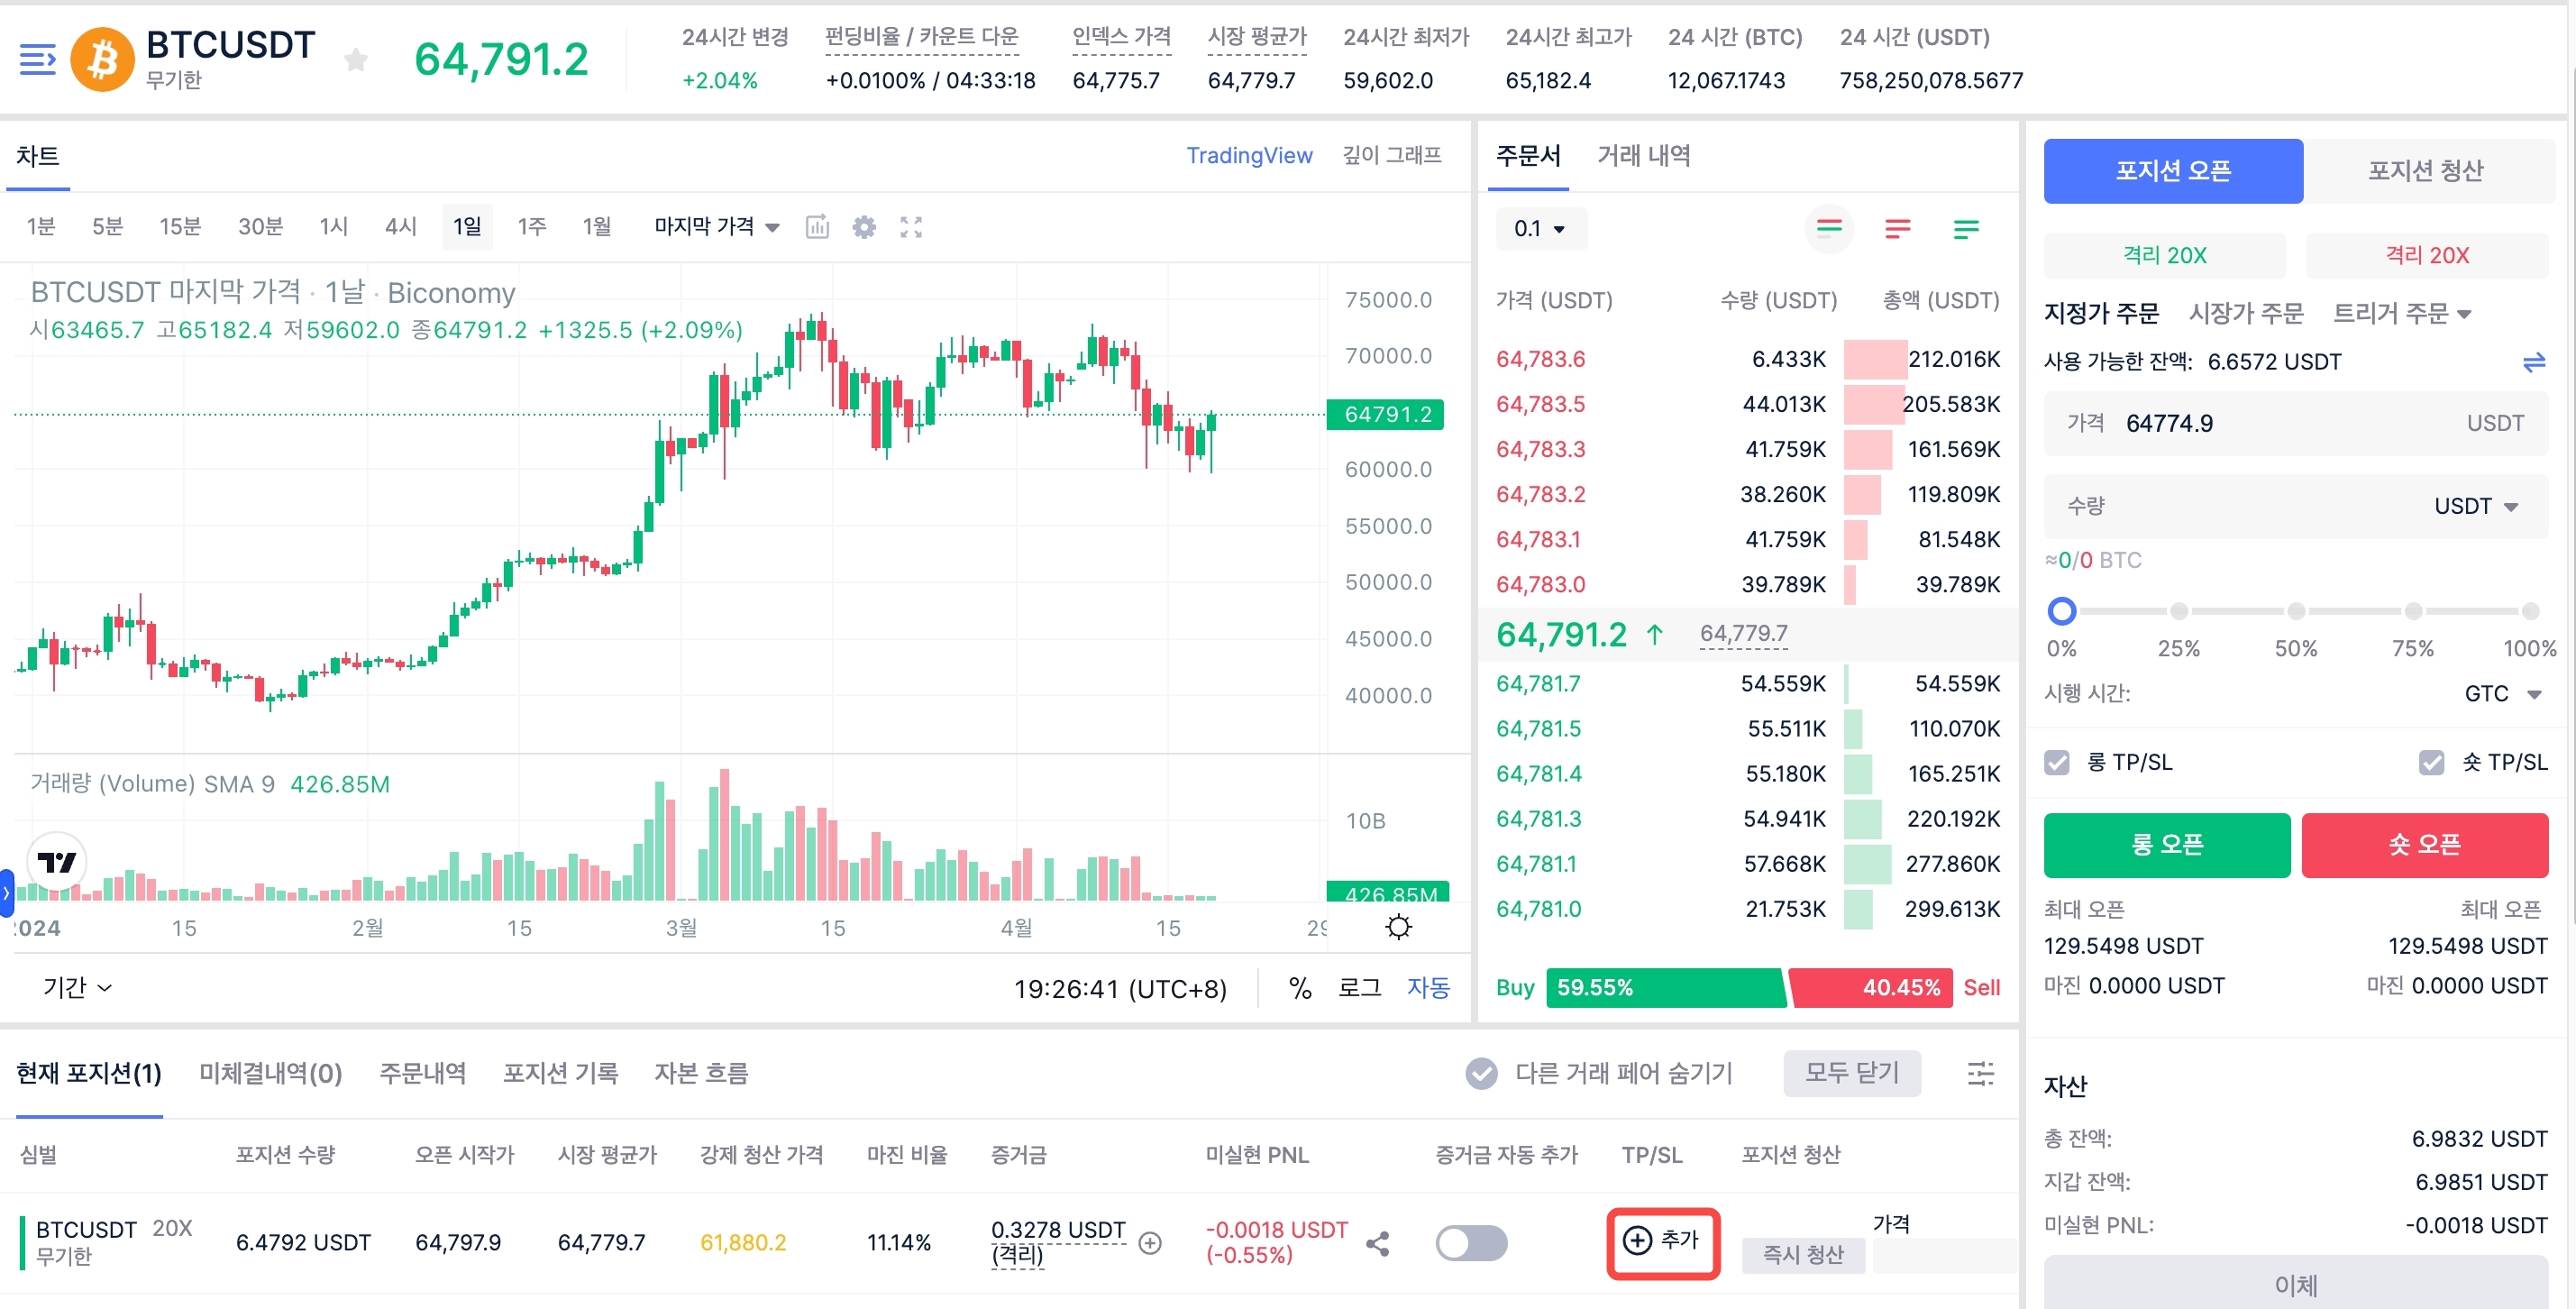Open chart settings gear icon

[864, 227]
